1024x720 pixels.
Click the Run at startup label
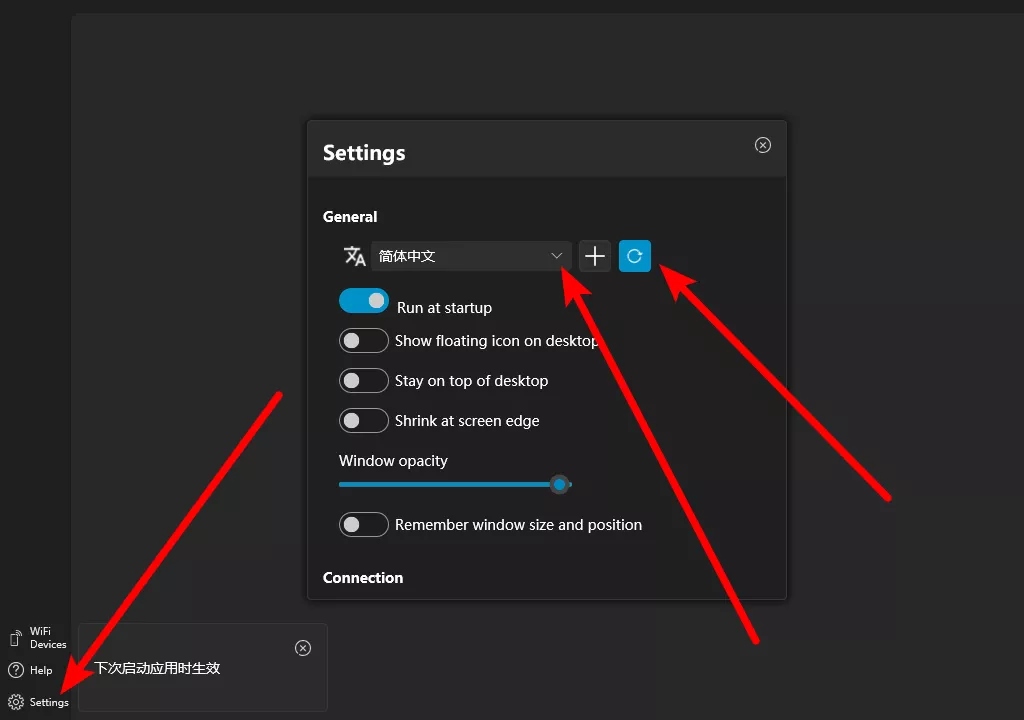(x=445, y=308)
